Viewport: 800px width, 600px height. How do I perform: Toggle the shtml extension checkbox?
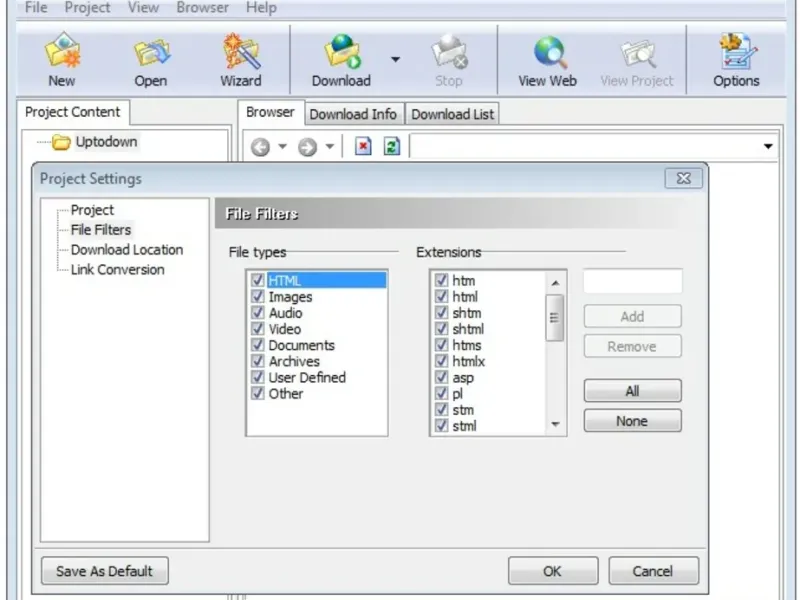(441, 329)
